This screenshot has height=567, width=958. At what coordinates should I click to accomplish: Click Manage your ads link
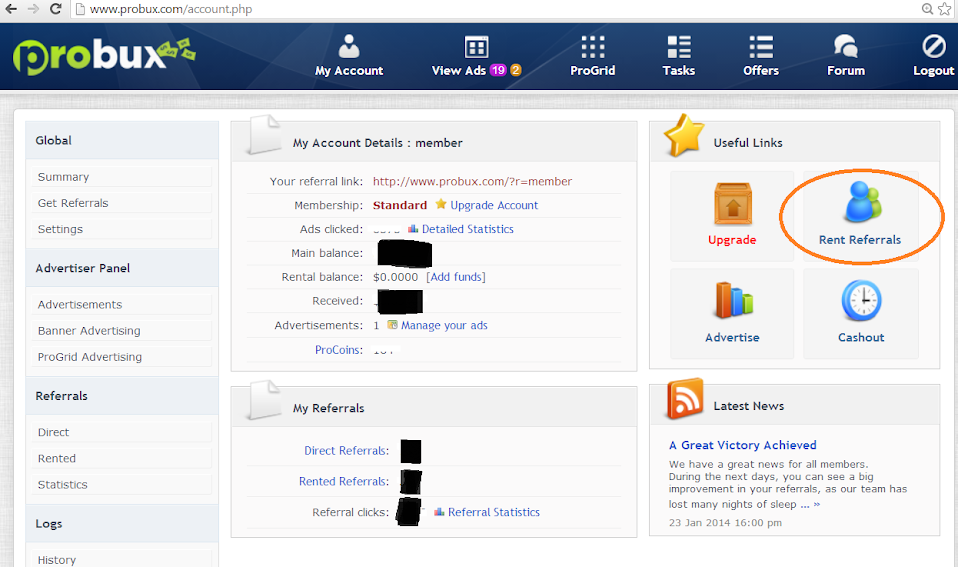444,325
